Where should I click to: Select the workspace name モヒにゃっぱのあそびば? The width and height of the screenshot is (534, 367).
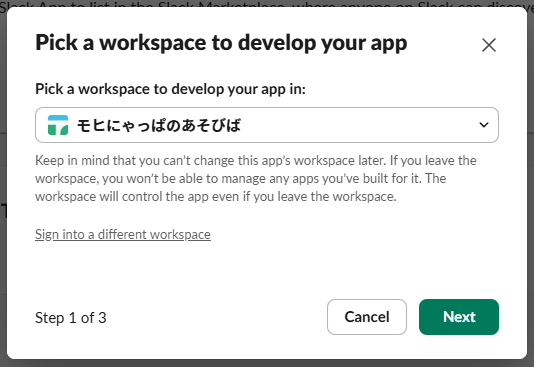159,125
